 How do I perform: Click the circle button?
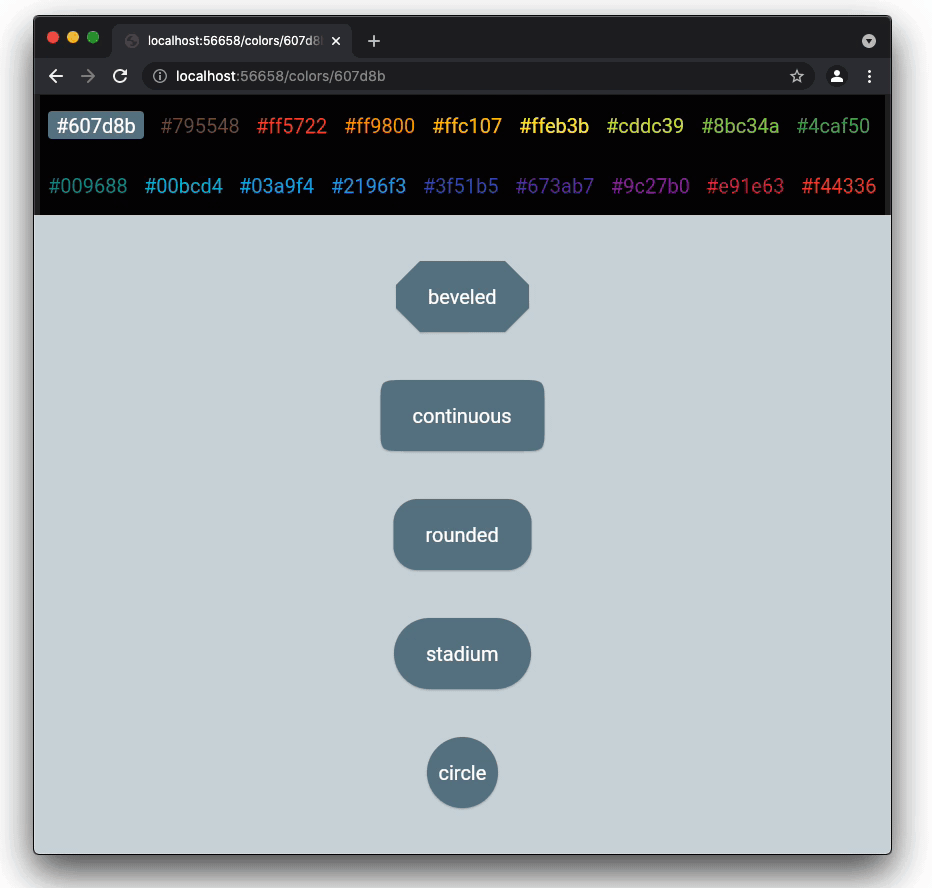coord(462,773)
